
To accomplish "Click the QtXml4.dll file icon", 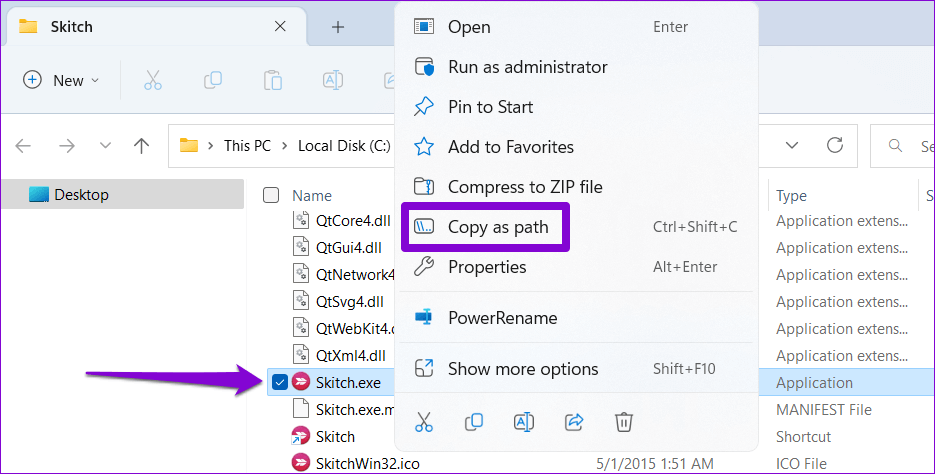I will point(301,355).
